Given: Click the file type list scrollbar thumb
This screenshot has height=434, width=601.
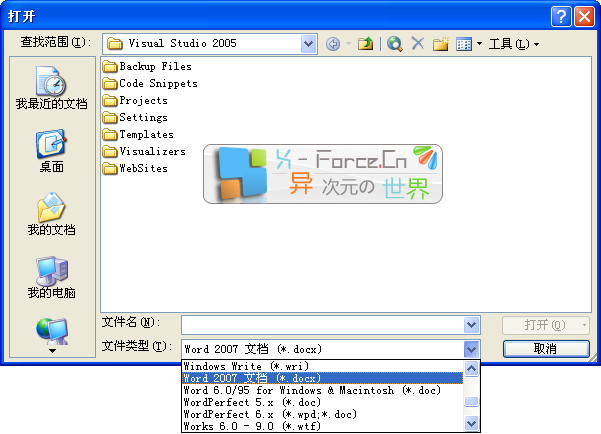Looking at the screenshot, I should (471, 401).
